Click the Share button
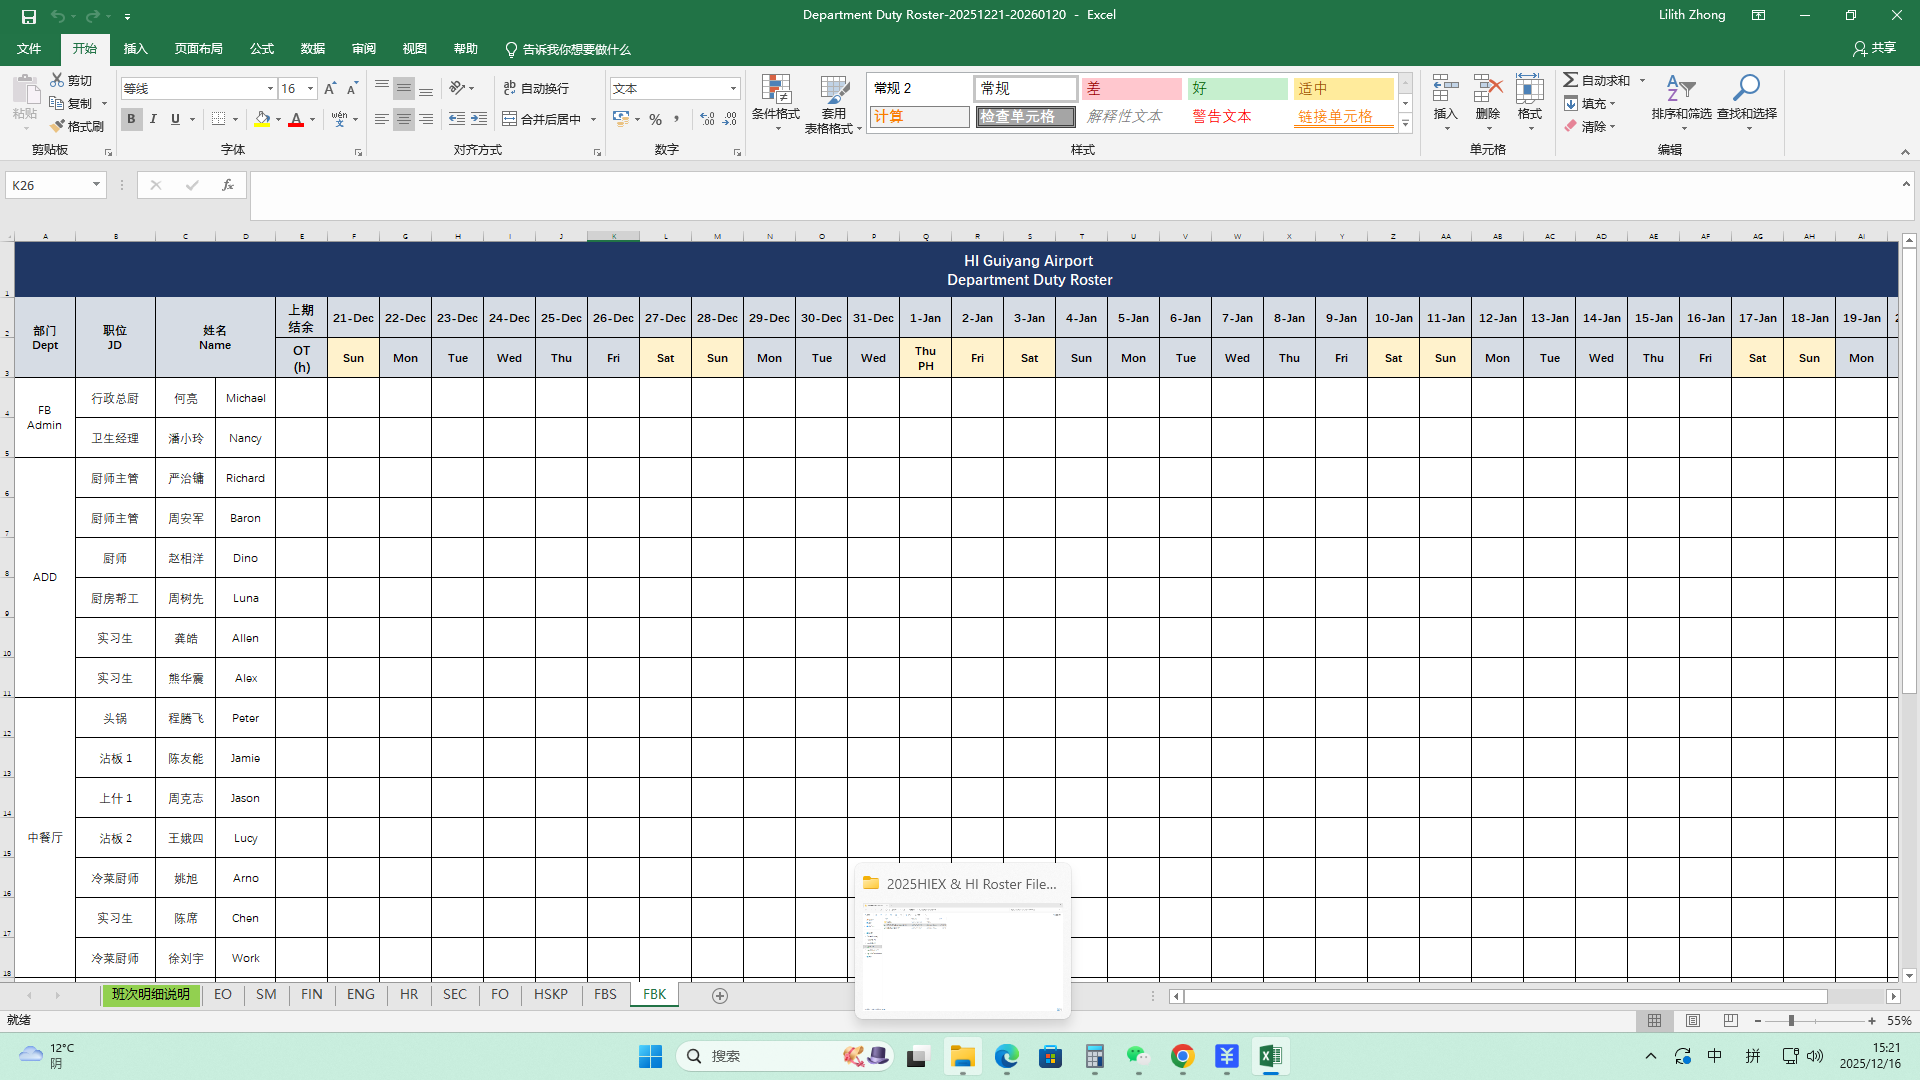Viewport: 1920px width, 1080px height. (x=1874, y=48)
